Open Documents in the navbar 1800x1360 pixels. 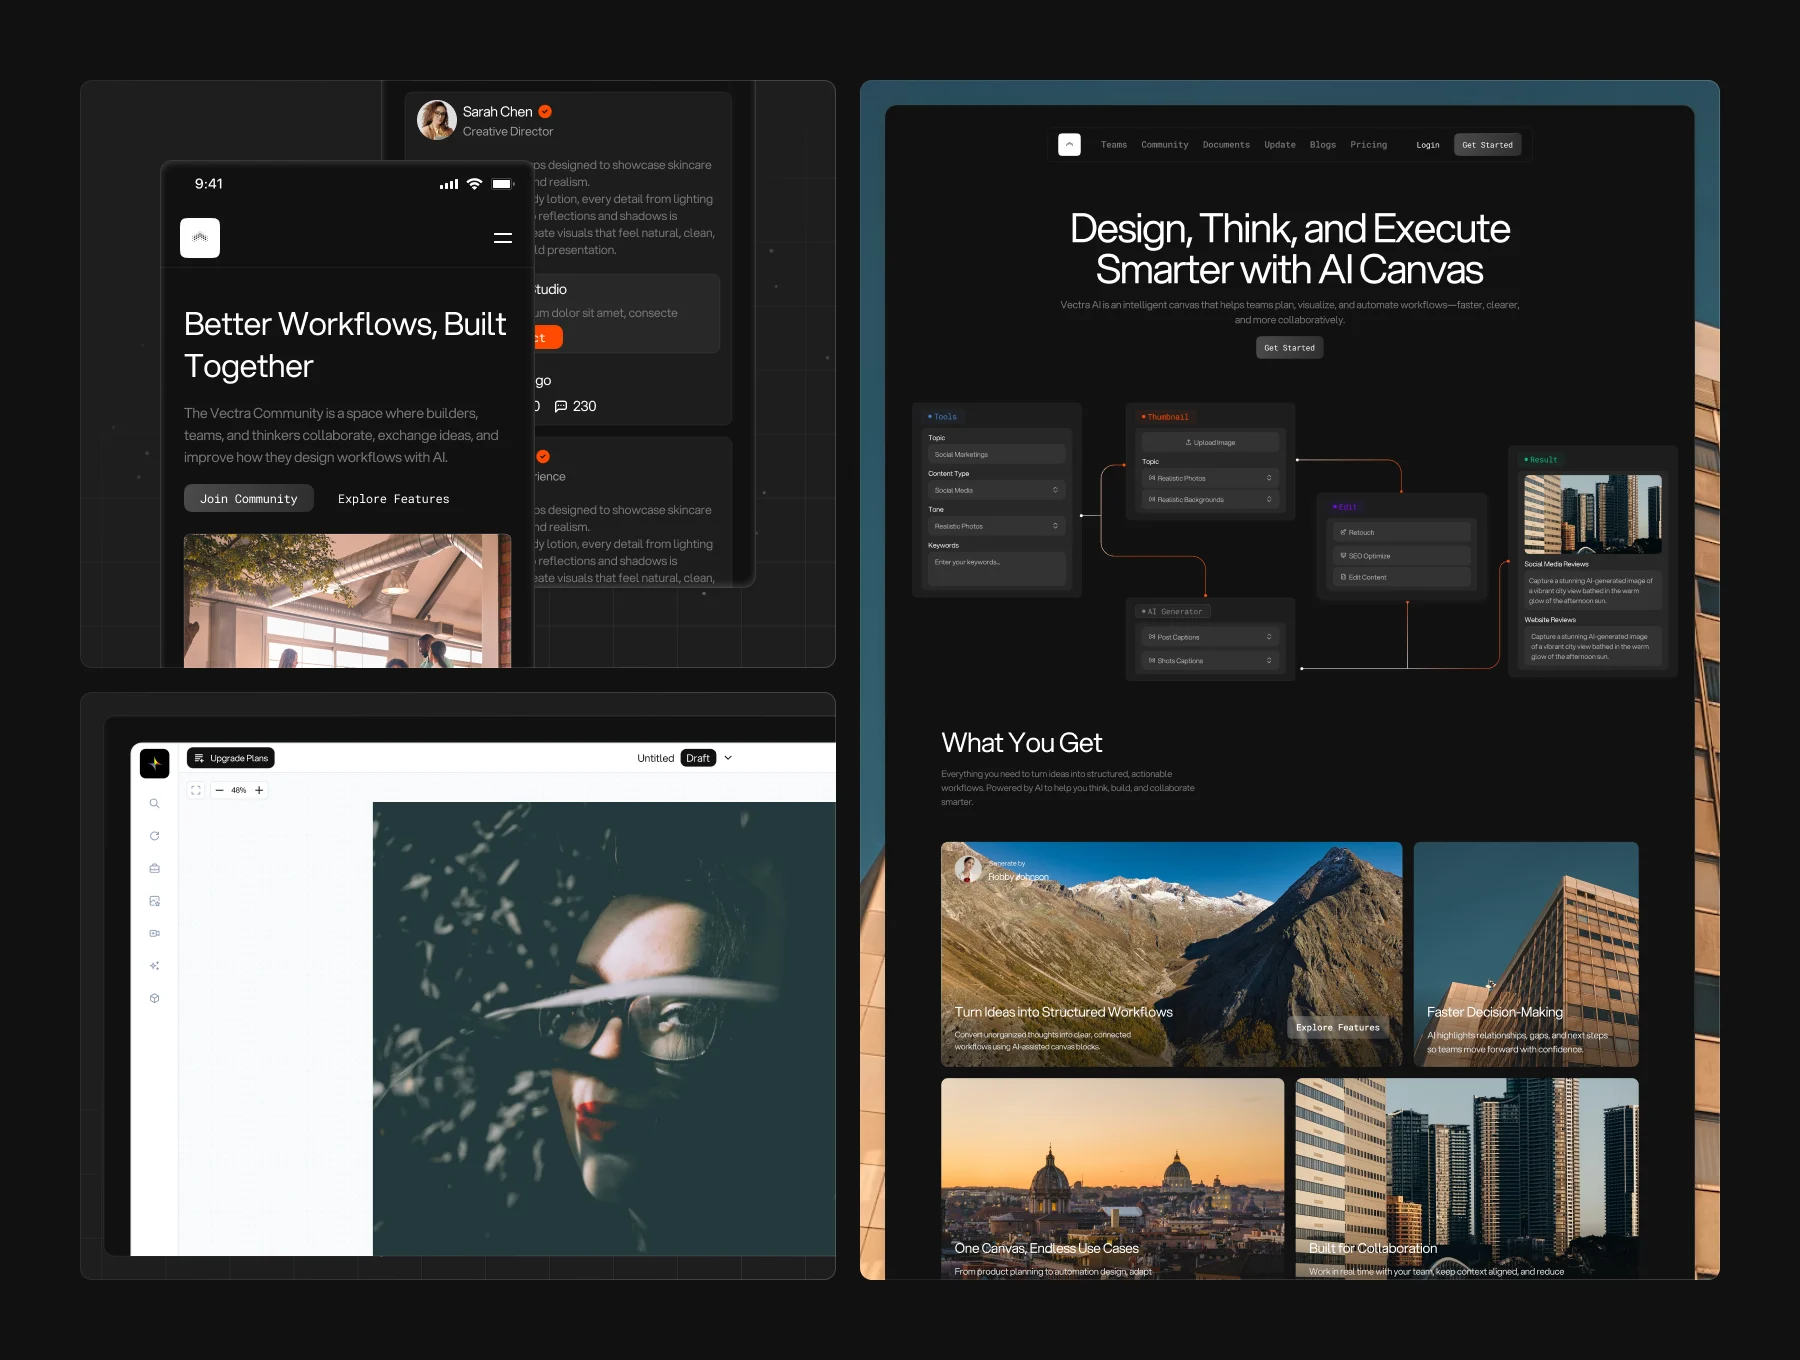1226,145
